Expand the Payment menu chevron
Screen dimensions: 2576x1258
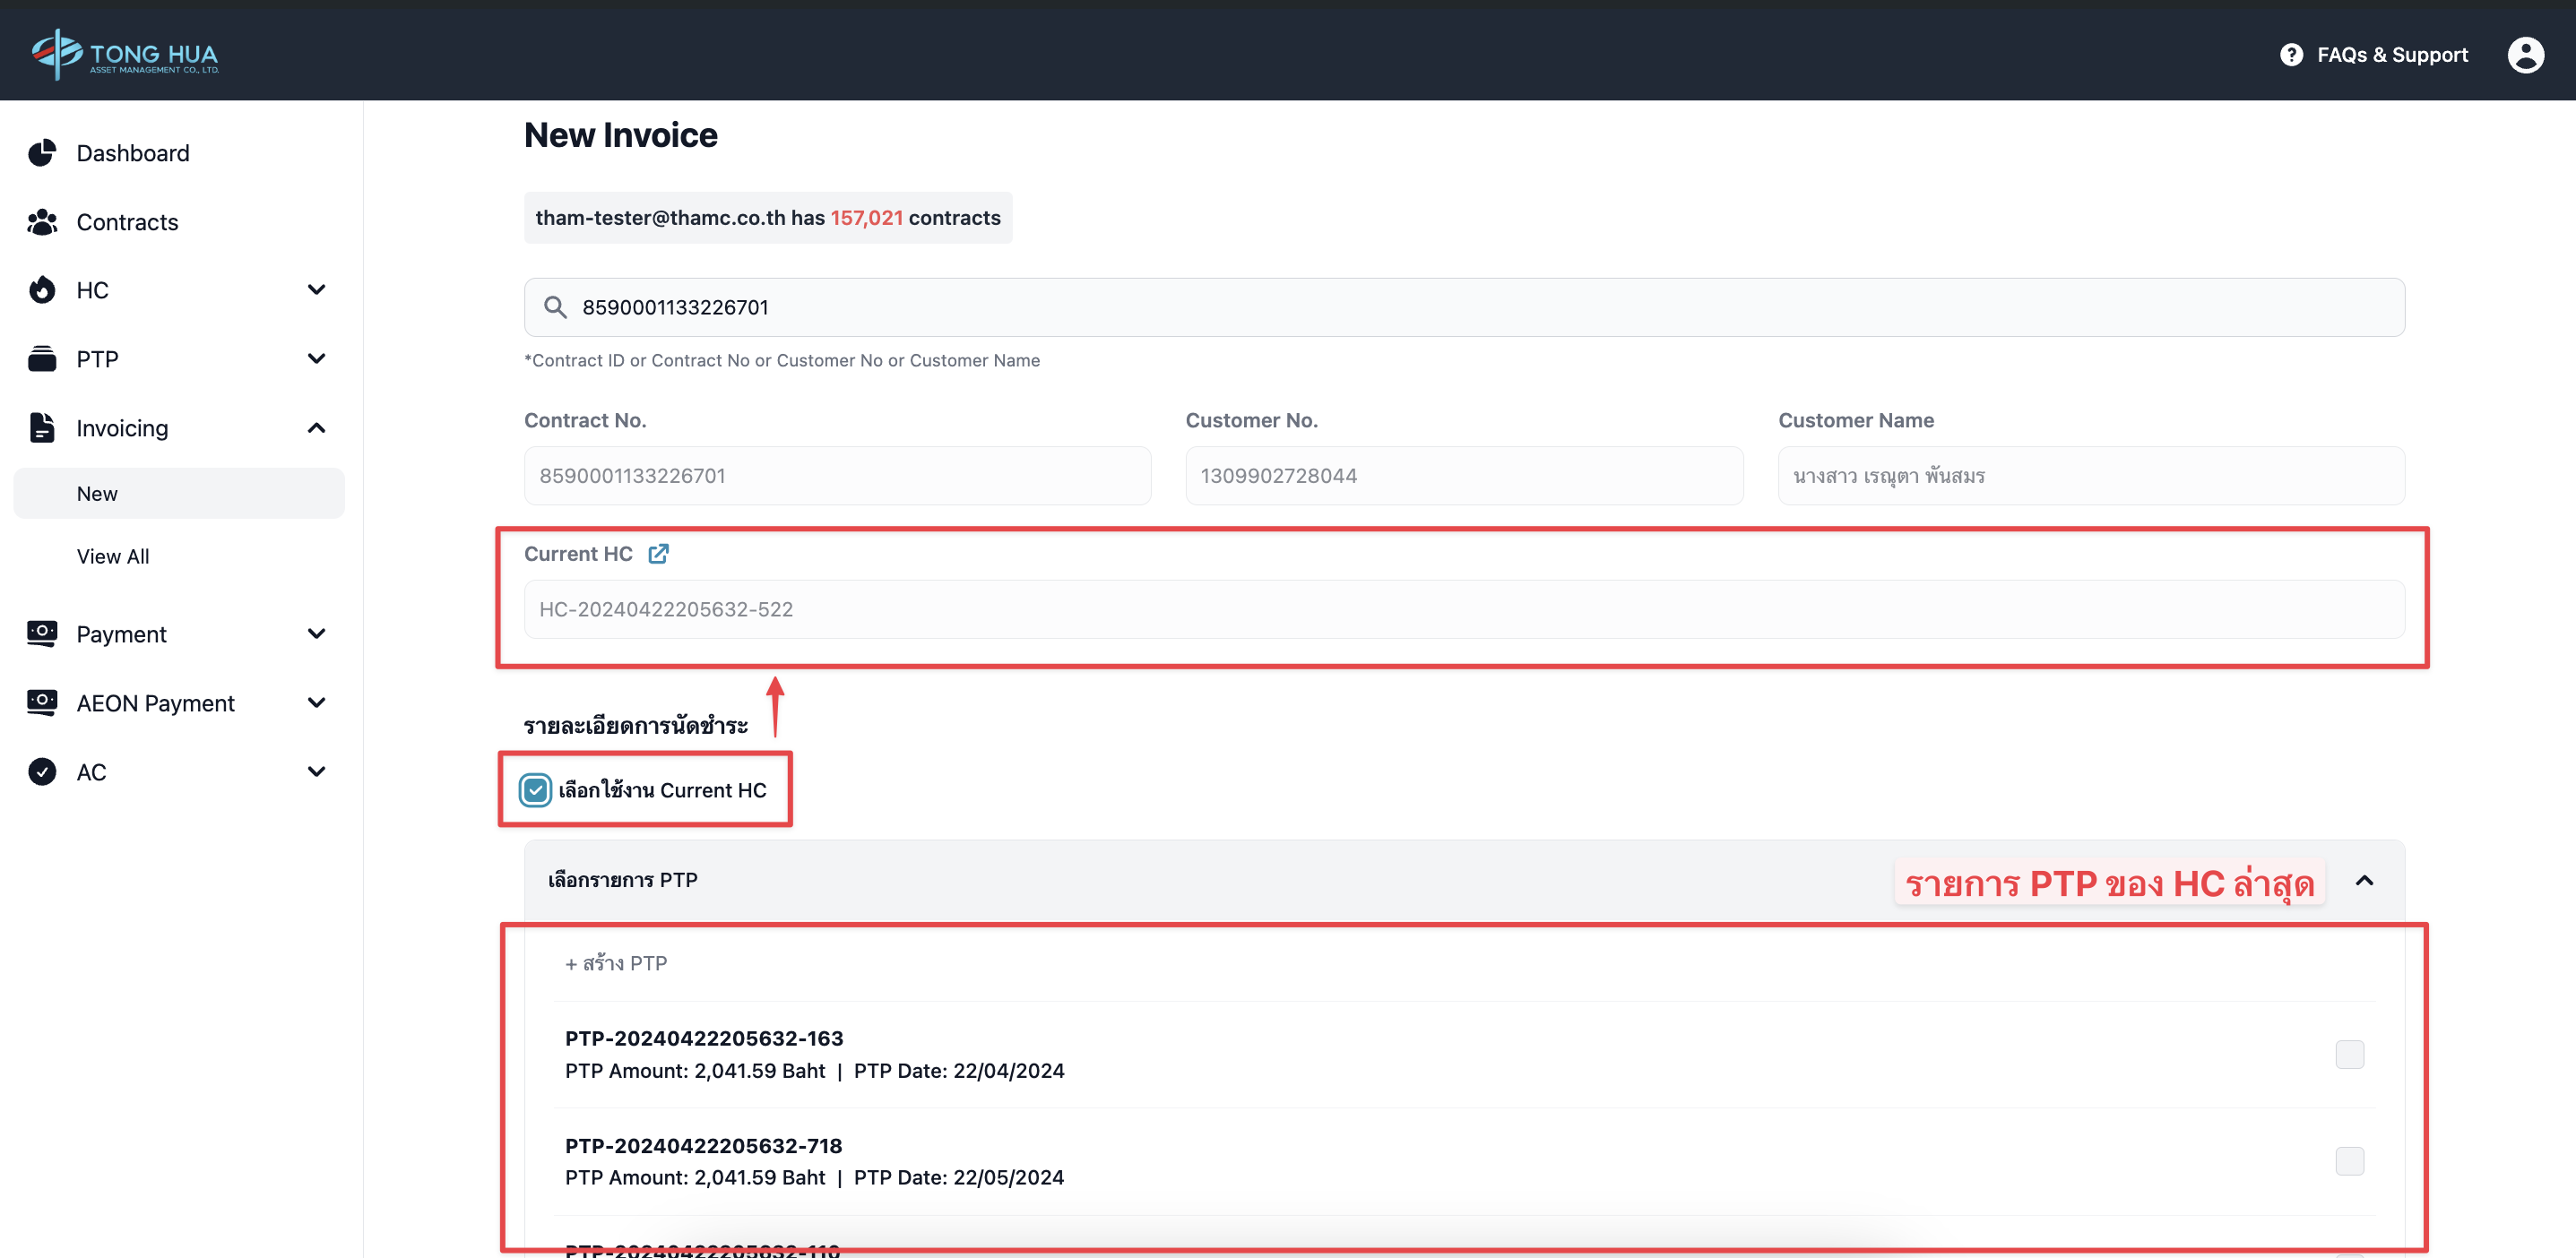coord(316,634)
